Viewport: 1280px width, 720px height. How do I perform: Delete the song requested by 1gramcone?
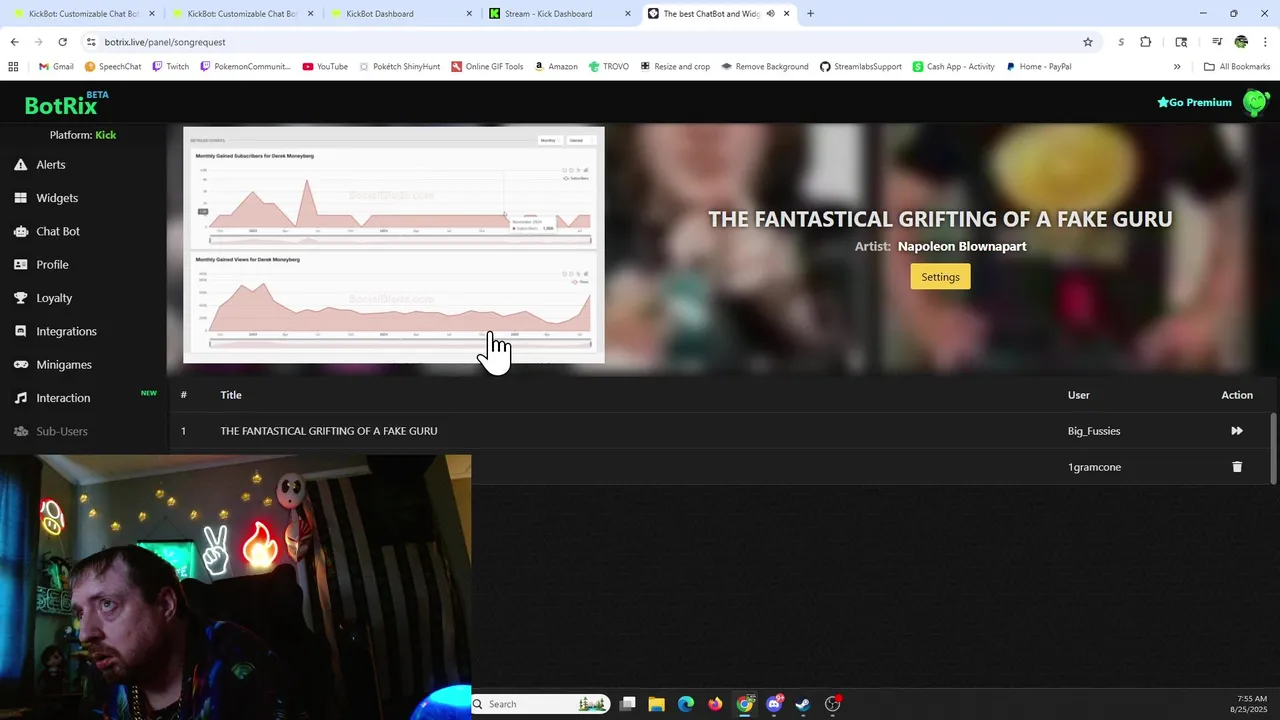pos(1237,467)
